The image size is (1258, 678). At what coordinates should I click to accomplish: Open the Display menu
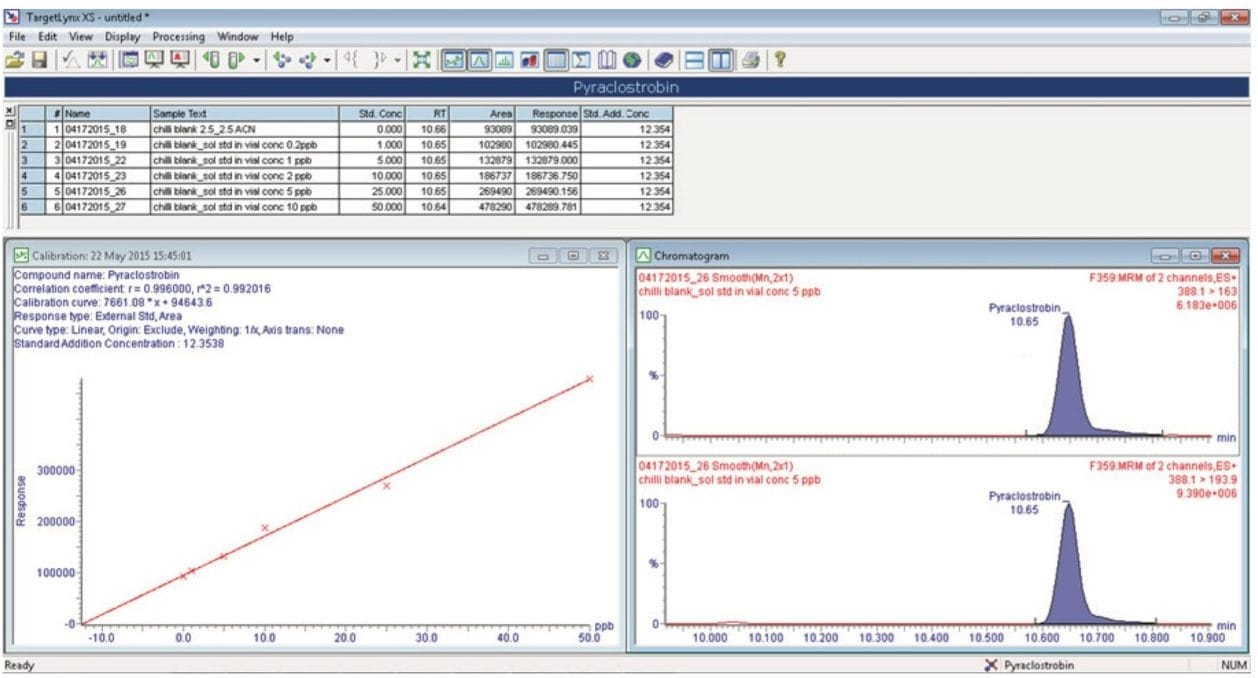(x=123, y=37)
